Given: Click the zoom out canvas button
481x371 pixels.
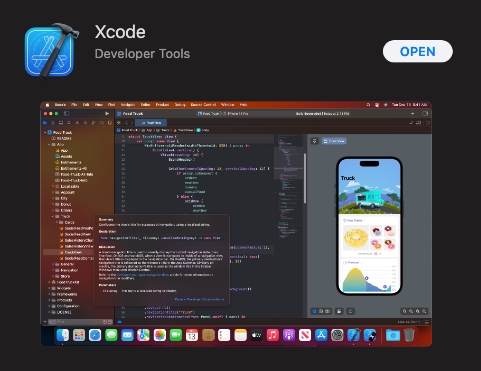Looking at the screenshot, I should (404, 311).
